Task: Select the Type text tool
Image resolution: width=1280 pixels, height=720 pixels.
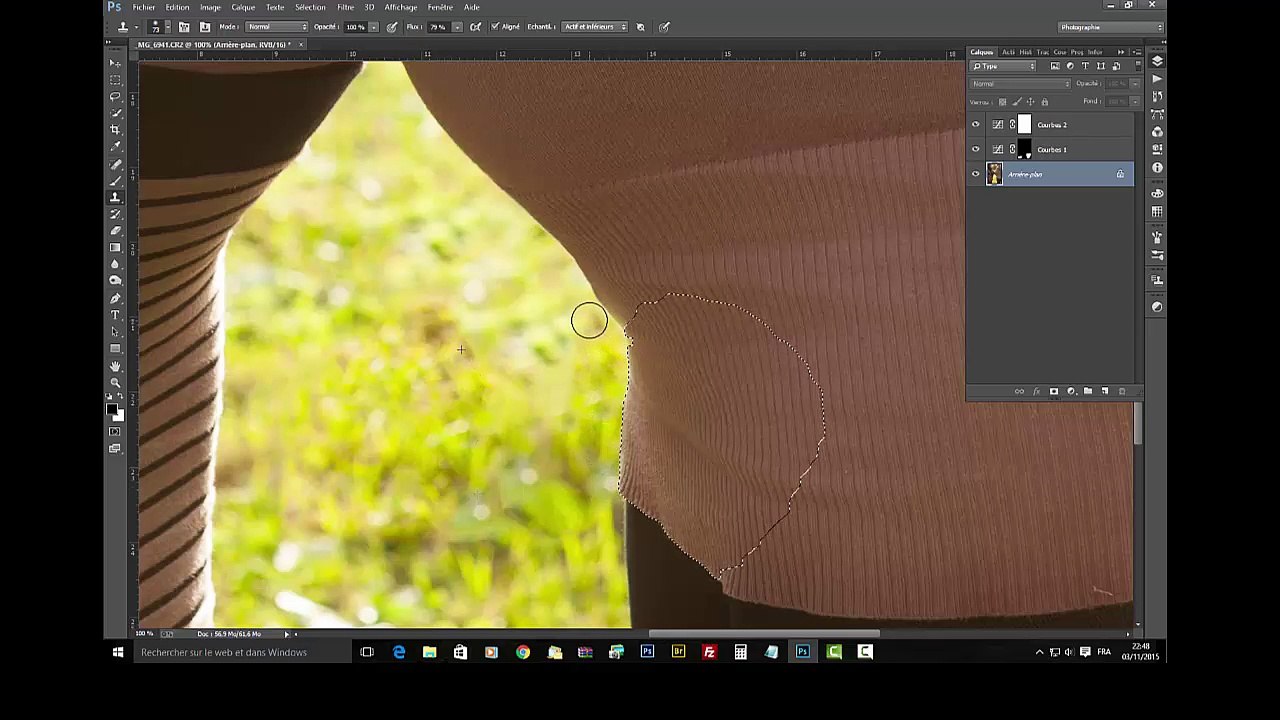Action: click(x=115, y=315)
